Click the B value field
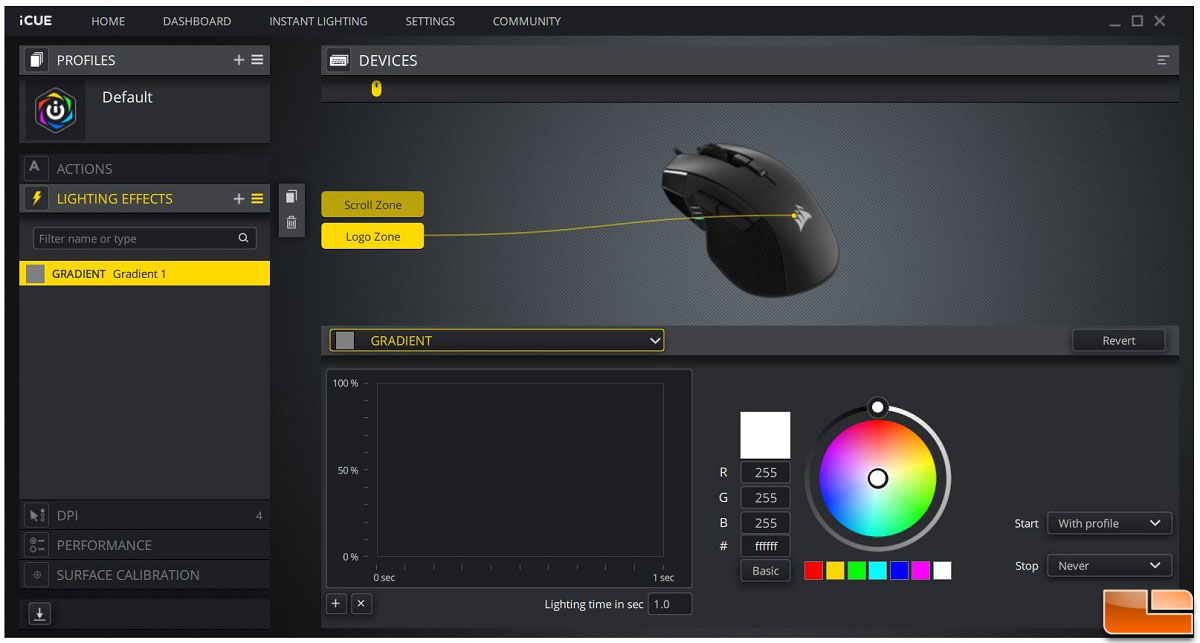The image size is (1200, 643). tap(766, 523)
